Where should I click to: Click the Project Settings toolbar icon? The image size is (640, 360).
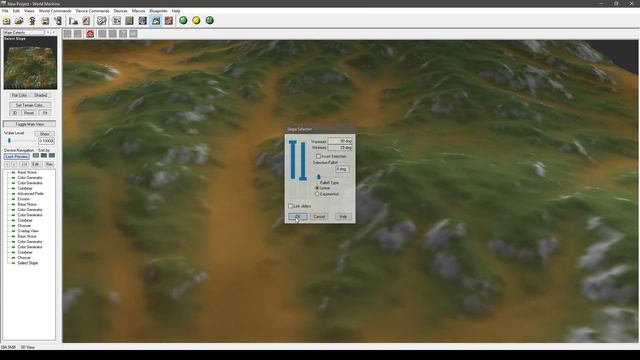[86, 21]
